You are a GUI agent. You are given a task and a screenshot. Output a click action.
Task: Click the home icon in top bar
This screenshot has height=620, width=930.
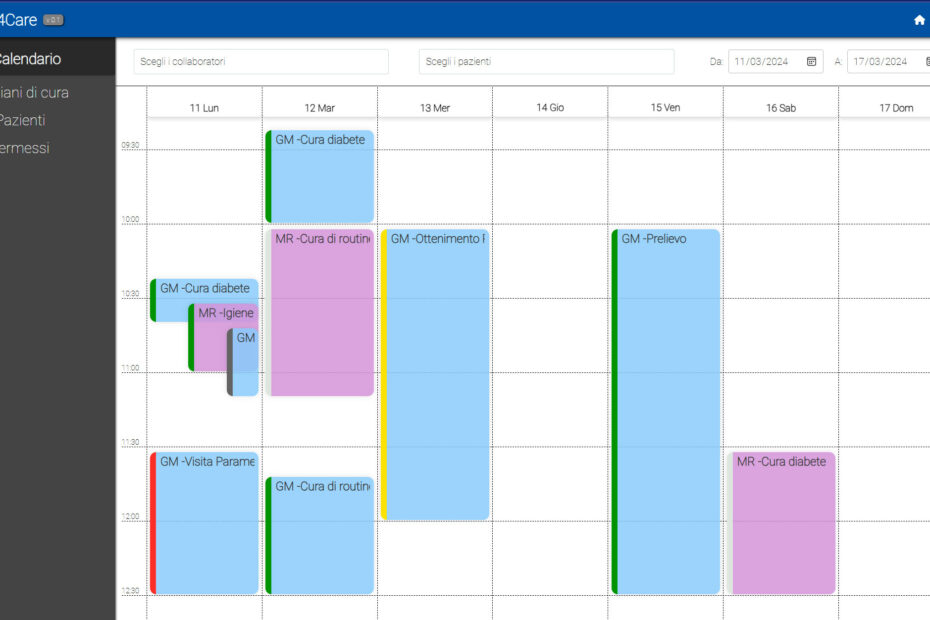[x=919, y=20]
